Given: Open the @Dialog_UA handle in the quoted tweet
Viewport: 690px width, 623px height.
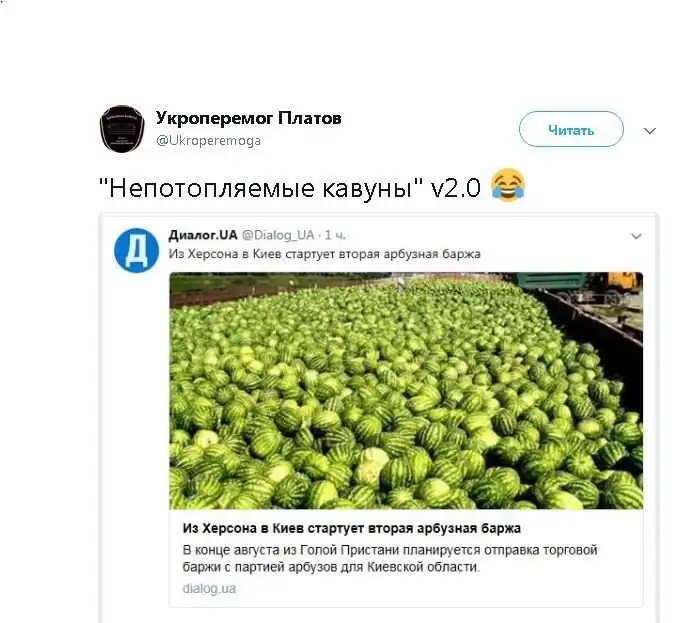Looking at the screenshot, I should point(278,235).
